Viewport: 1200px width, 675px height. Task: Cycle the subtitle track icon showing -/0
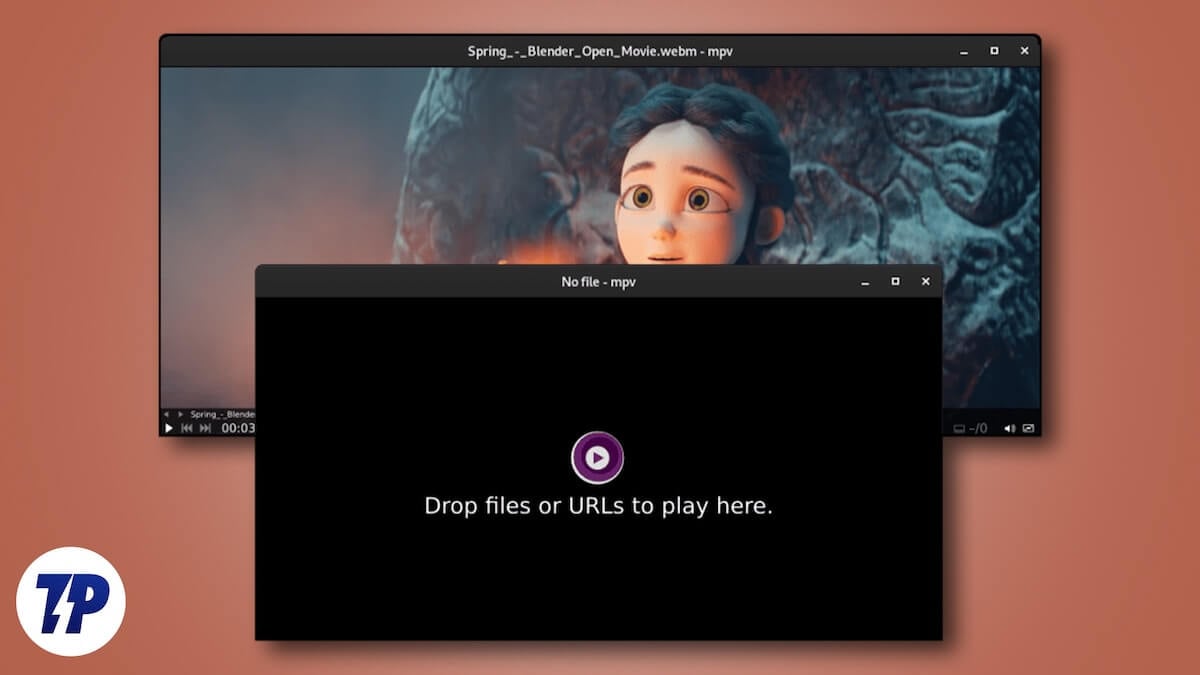pos(970,428)
